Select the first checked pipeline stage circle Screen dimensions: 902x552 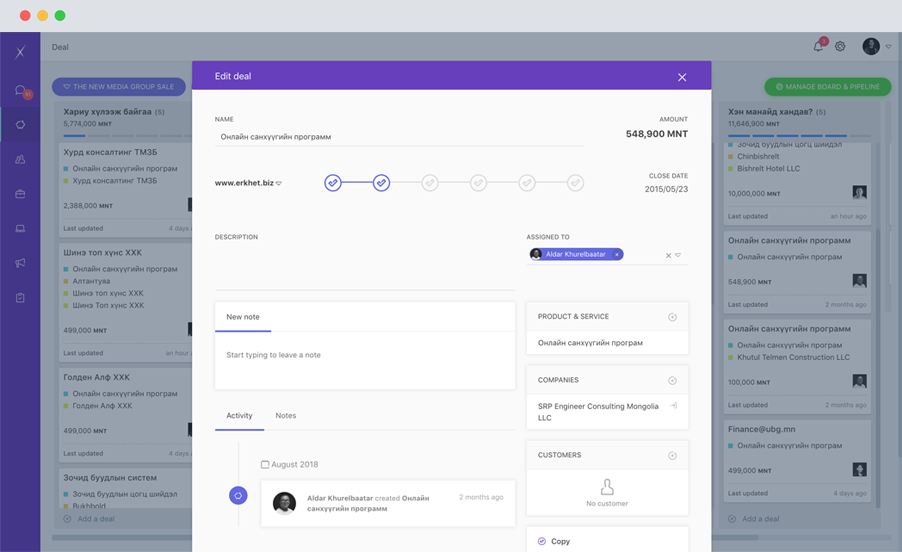(333, 183)
